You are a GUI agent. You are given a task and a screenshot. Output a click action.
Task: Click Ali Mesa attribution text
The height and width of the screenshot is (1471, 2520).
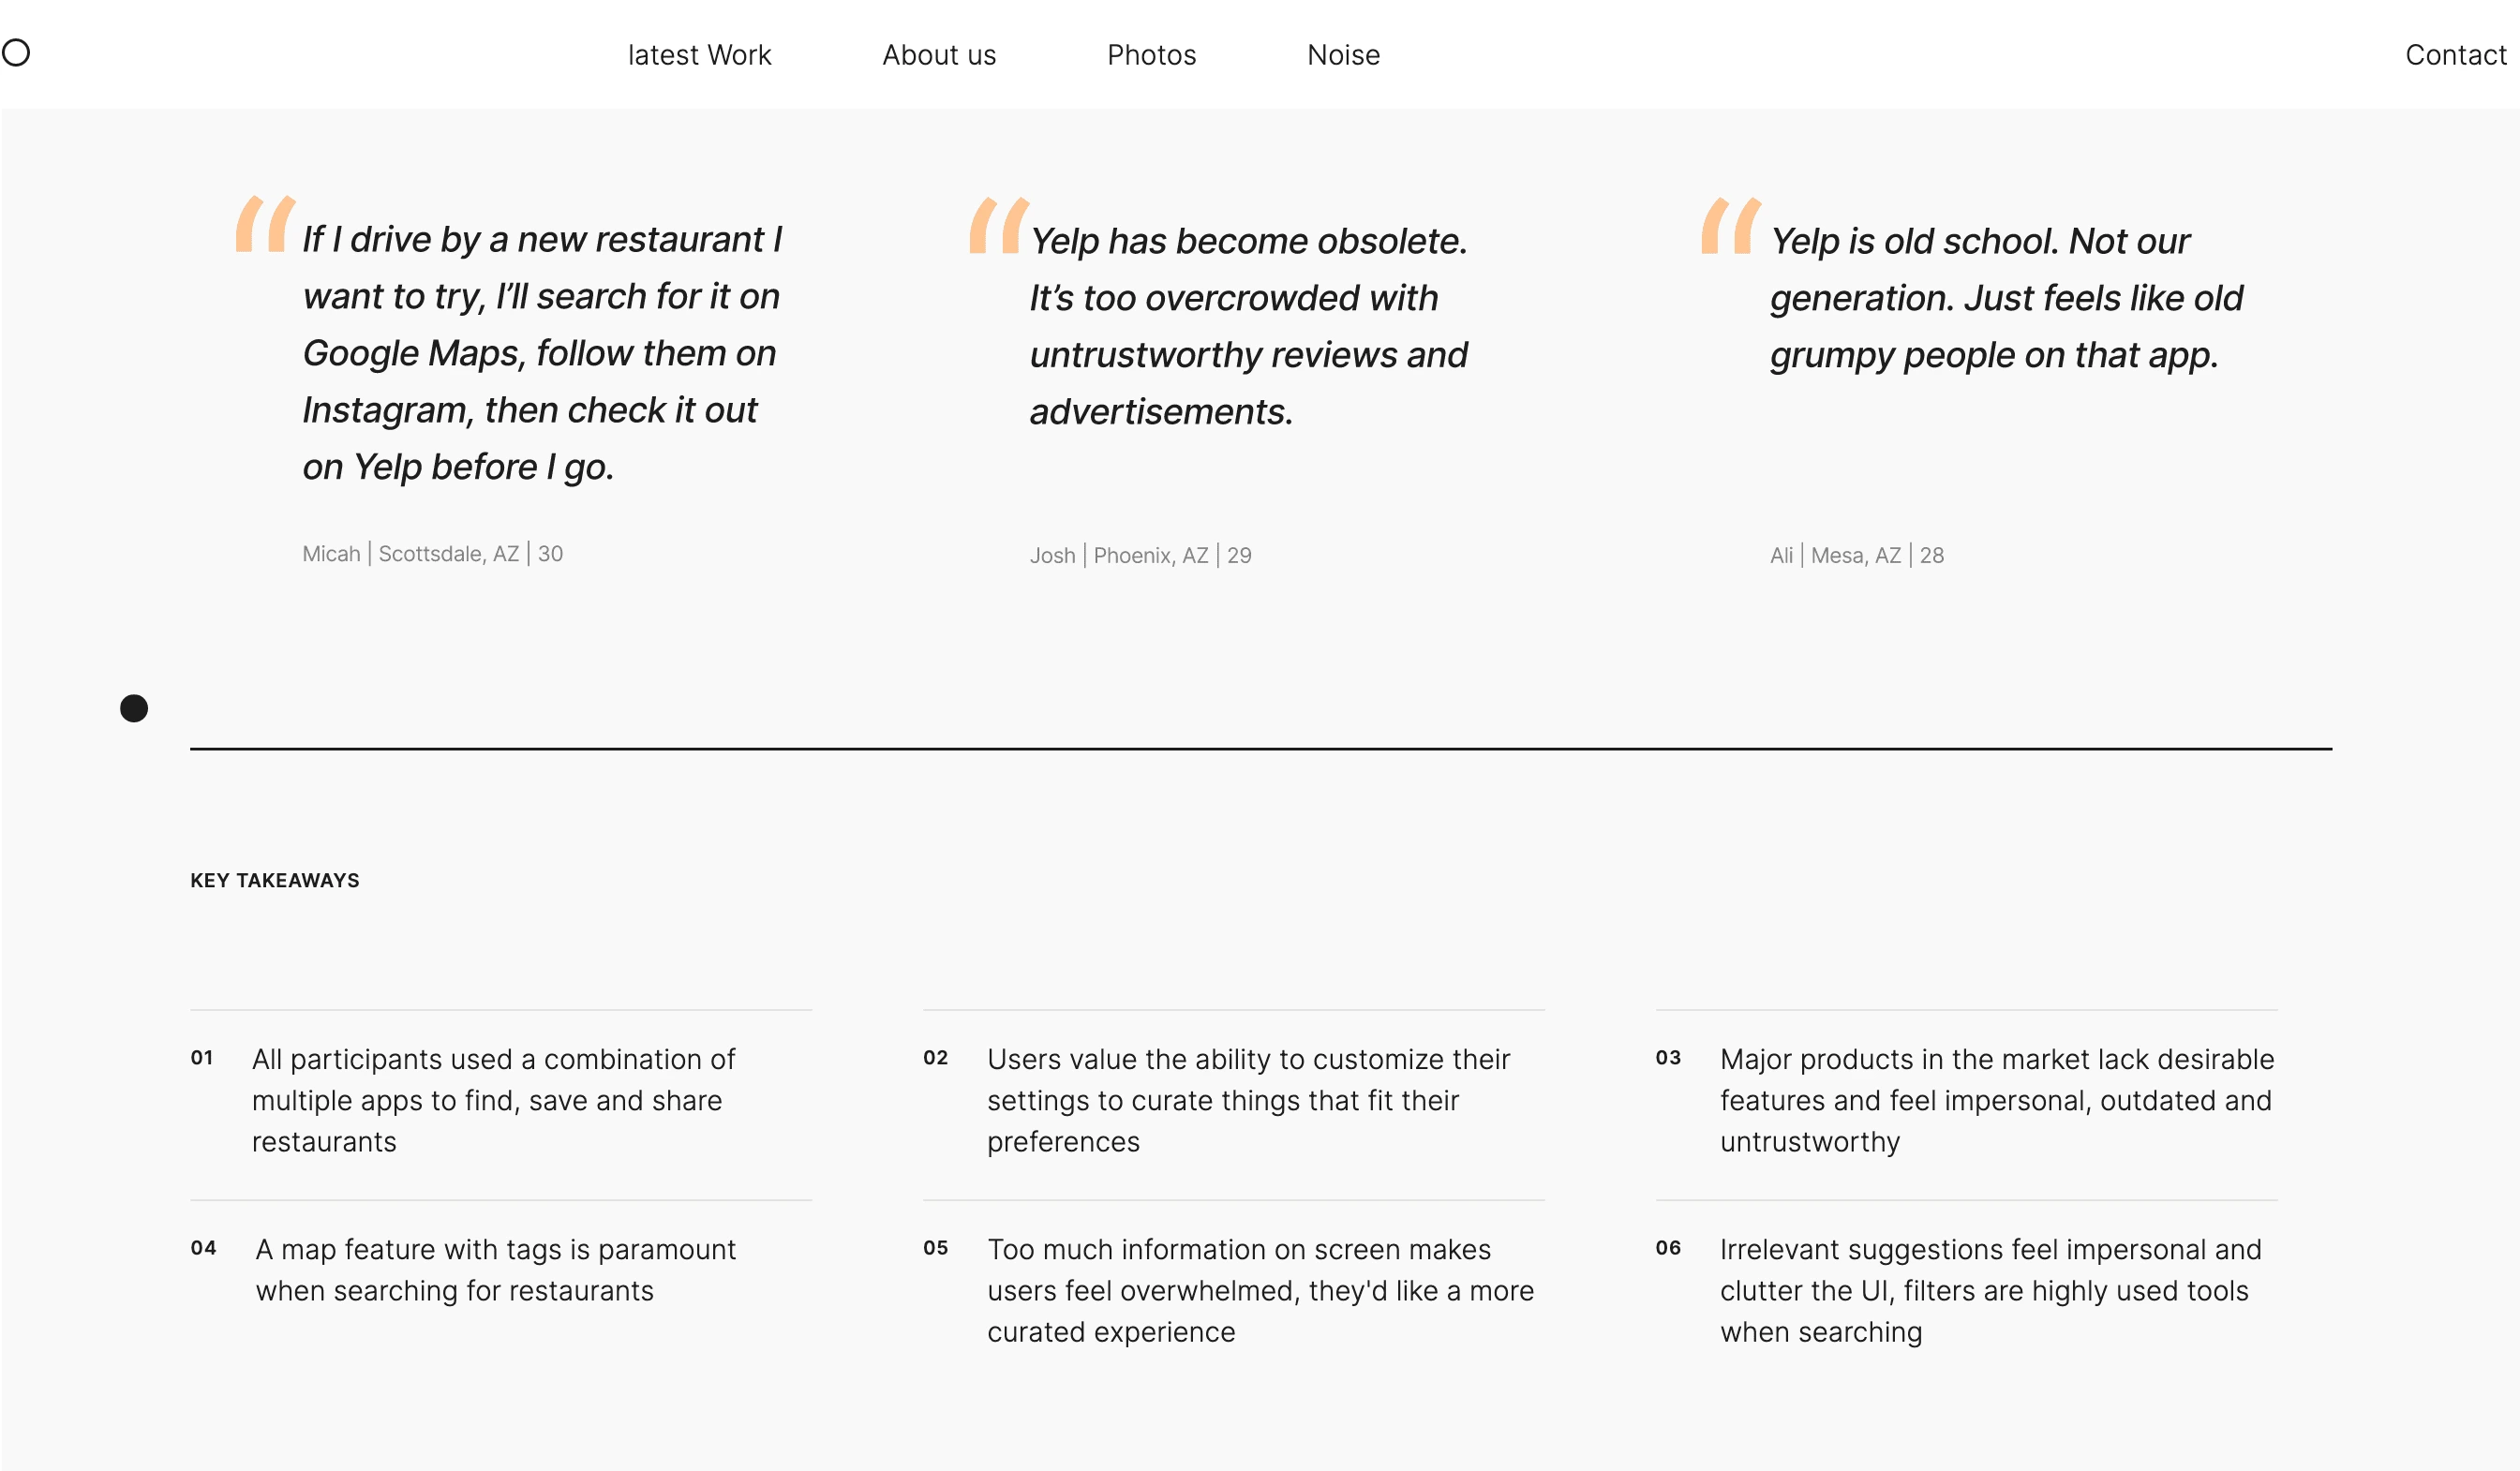tap(1856, 556)
